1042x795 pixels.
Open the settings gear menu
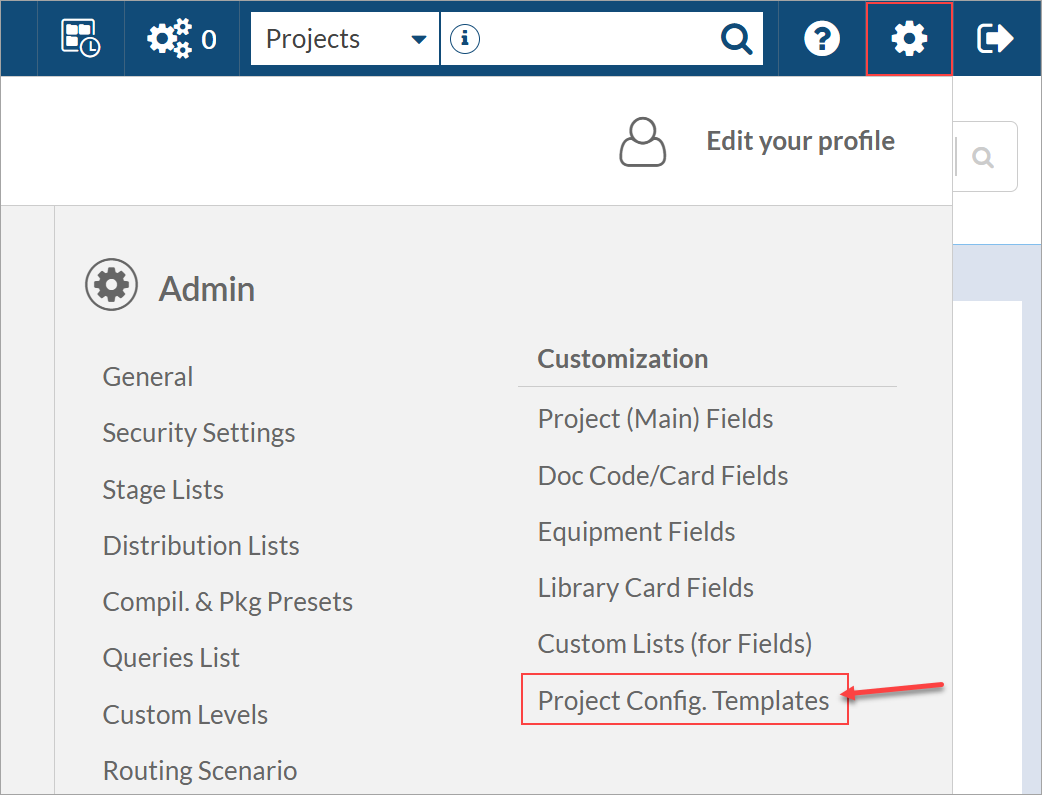[909, 39]
